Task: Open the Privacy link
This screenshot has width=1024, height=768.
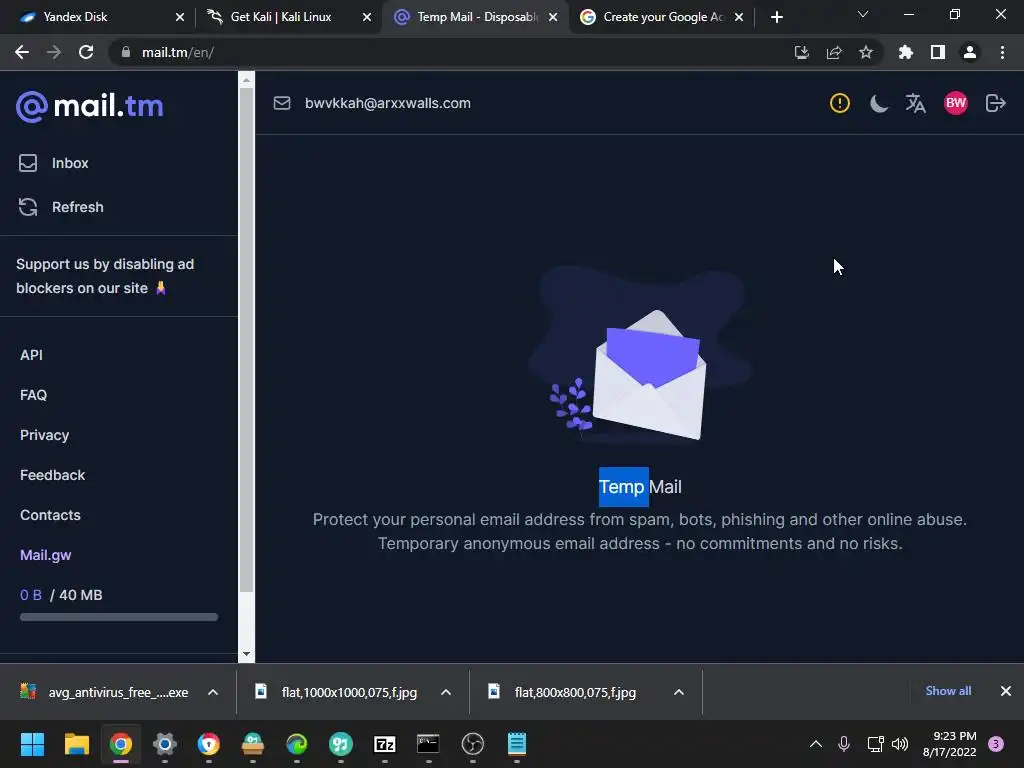Action: (44, 435)
